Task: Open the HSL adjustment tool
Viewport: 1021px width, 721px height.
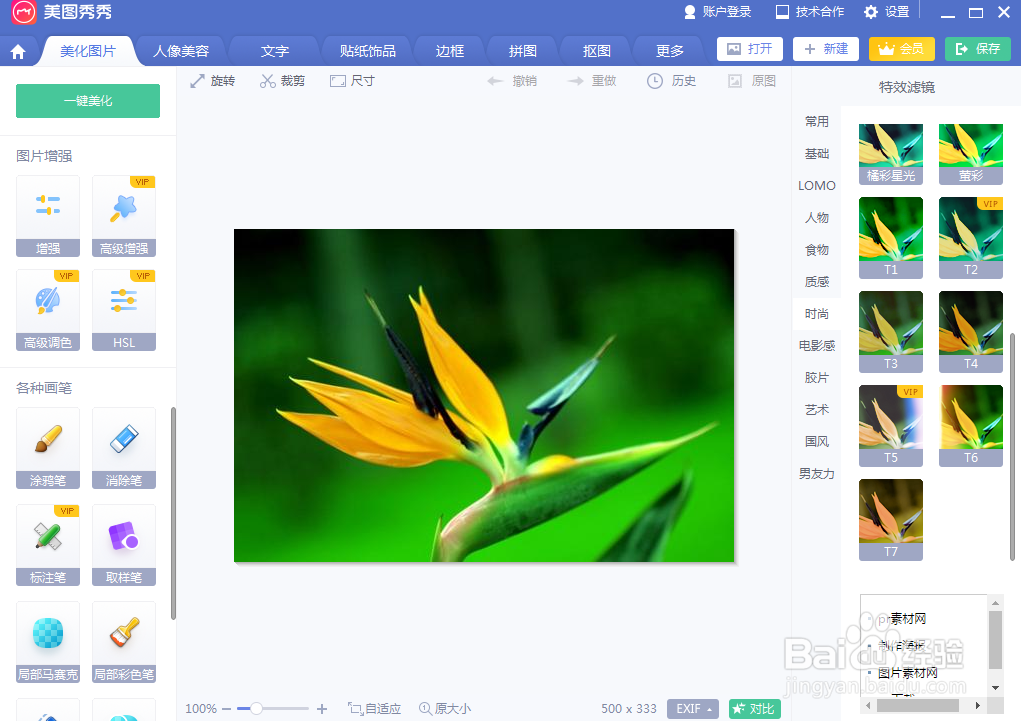Action: [124, 310]
